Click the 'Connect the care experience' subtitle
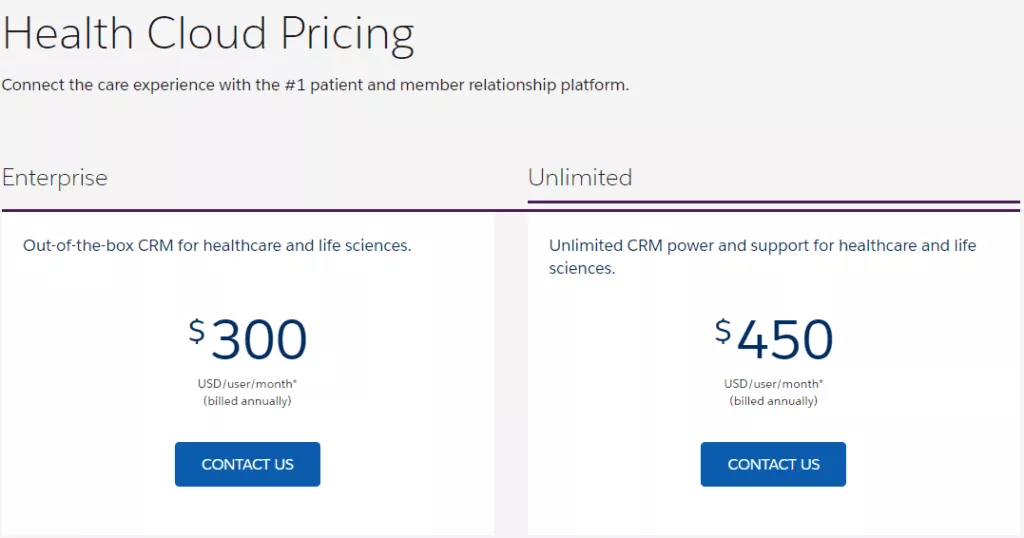This screenshot has width=1024, height=538. tap(315, 85)
